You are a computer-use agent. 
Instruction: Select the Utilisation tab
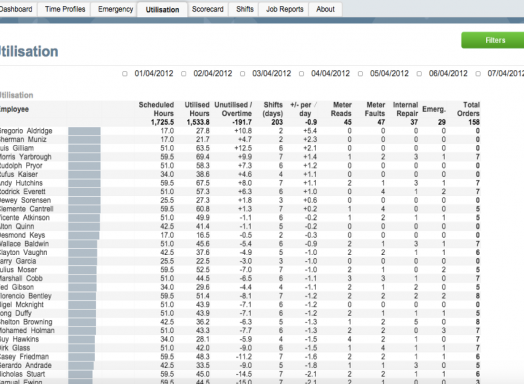coord(162,10)
